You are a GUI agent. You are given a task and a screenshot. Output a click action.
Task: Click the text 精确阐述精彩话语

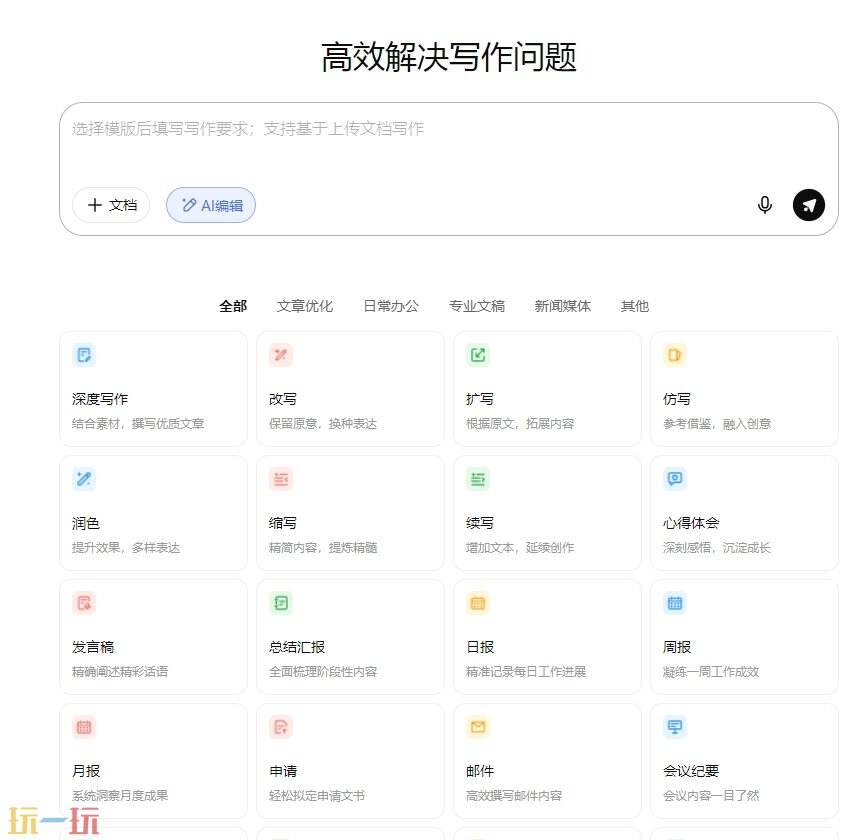(x=120, y=671)
